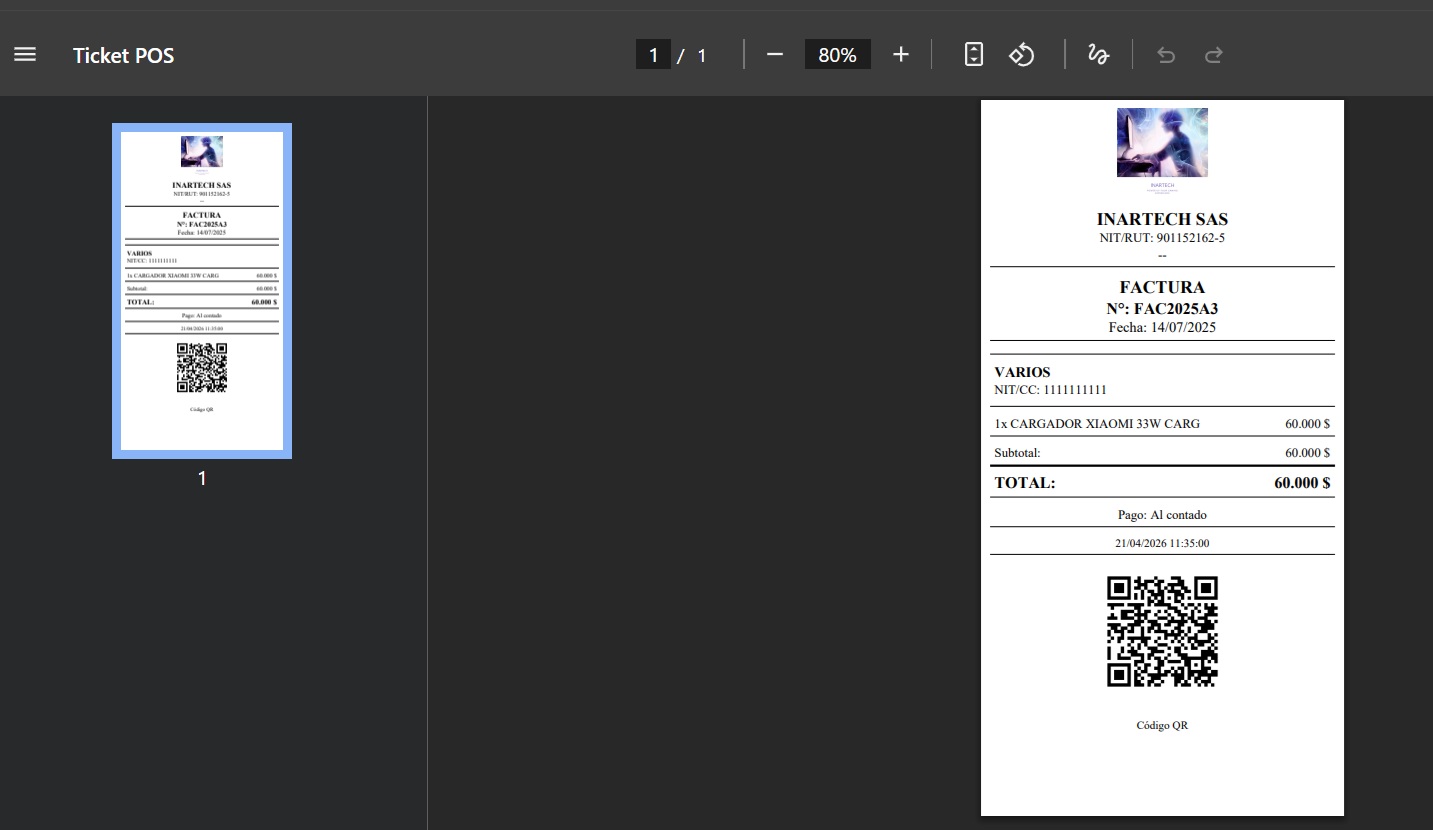Screen dimensions: 1433x830
Task: Click the bold TOTAL label on the receipt
Action: 1025,483
